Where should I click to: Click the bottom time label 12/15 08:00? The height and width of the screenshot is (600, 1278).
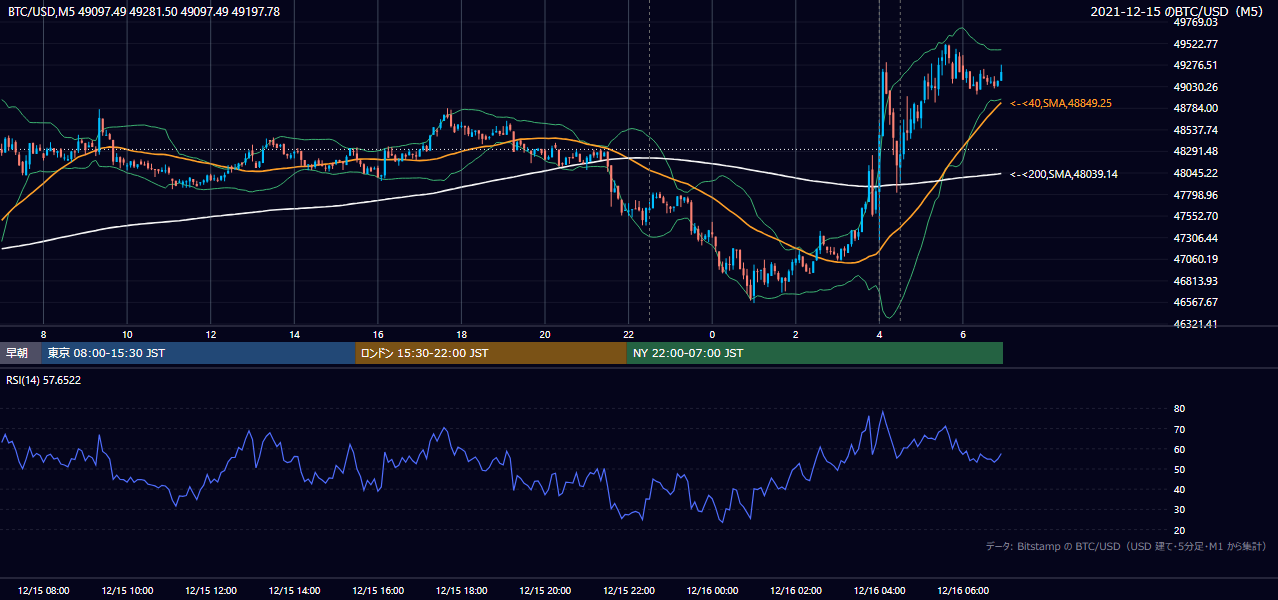point(43,591)
